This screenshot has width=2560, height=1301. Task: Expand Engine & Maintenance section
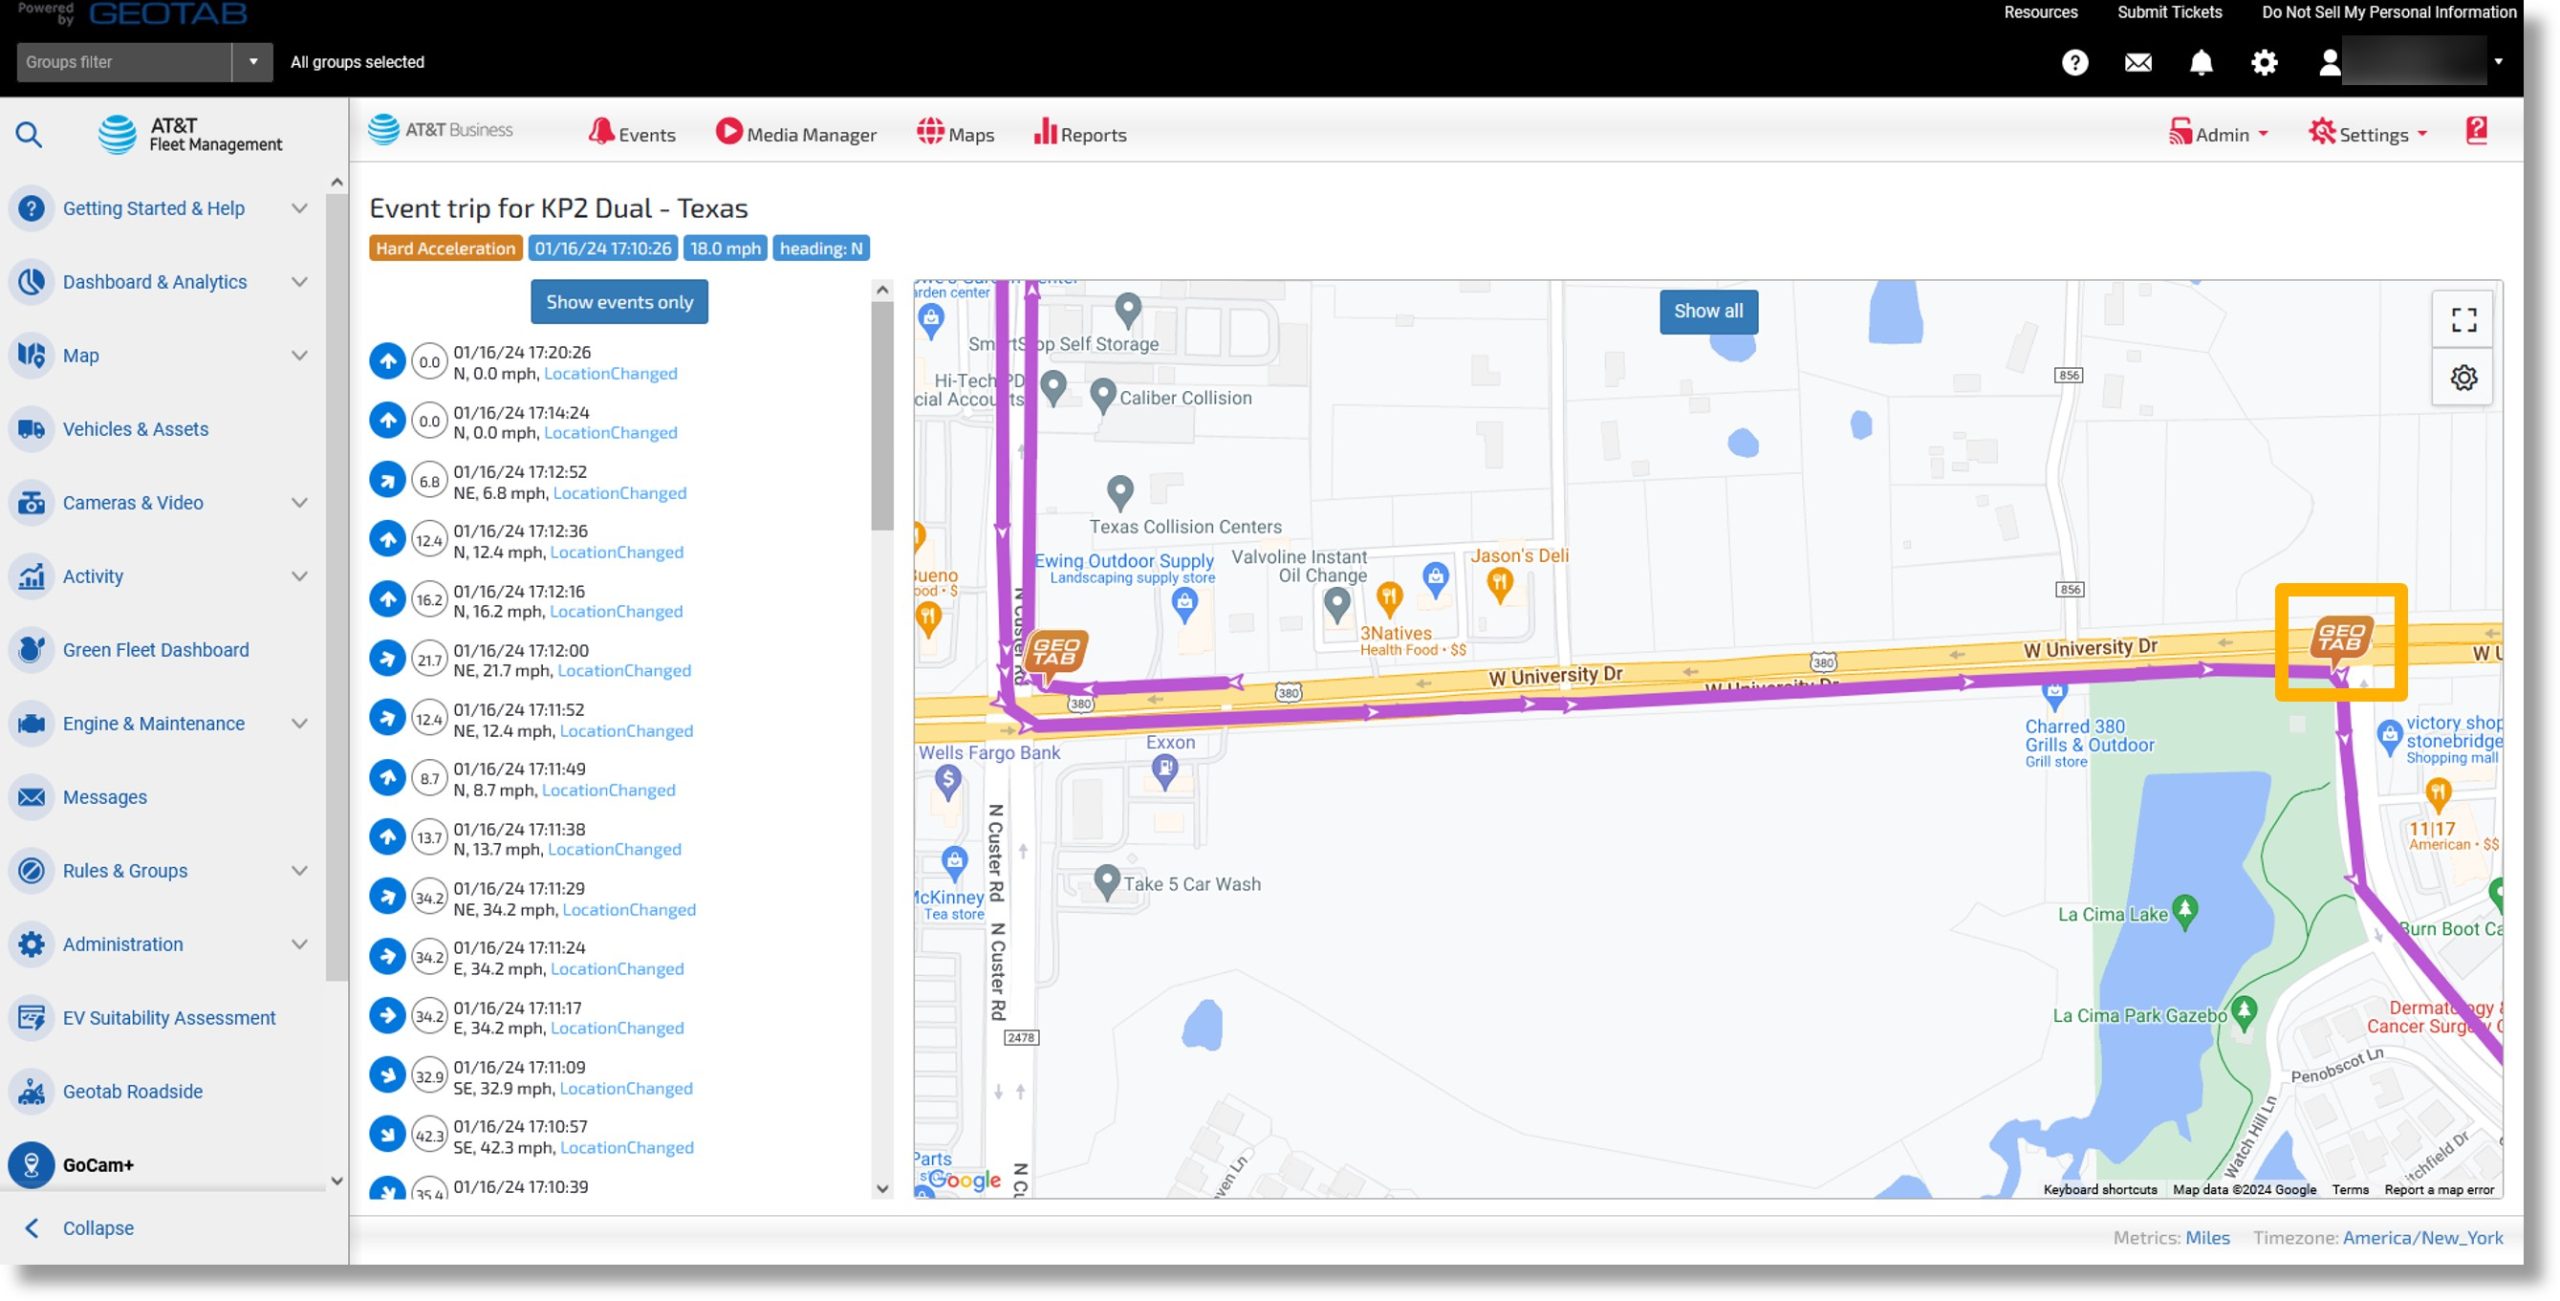point(299,723)
